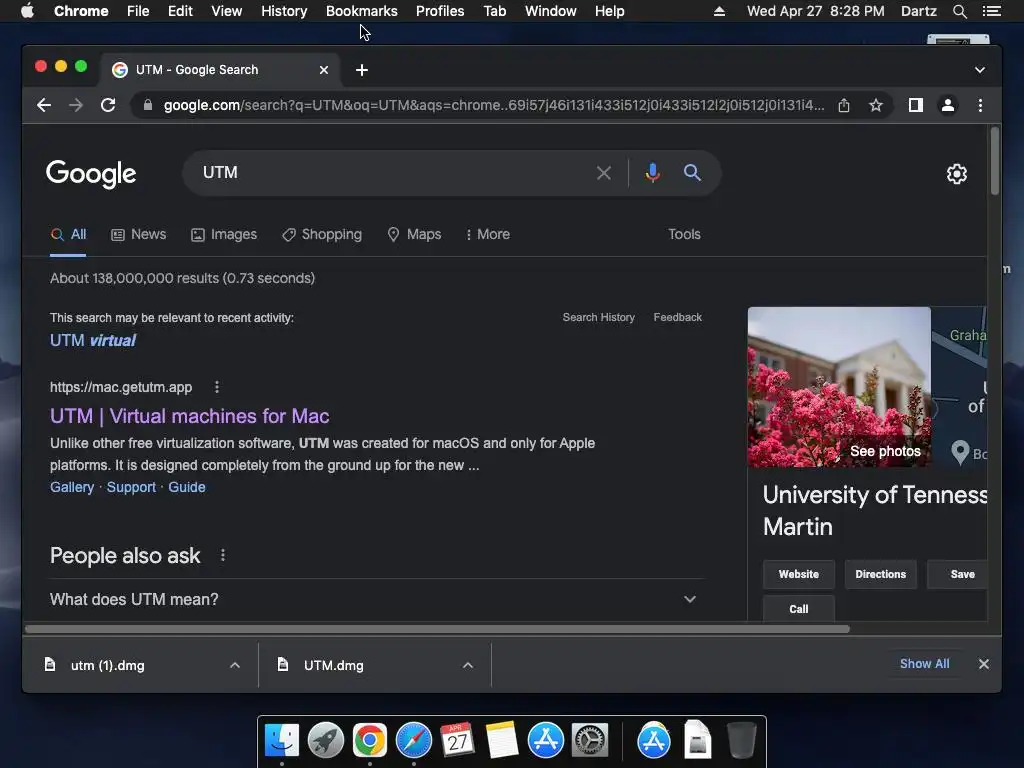Click the forward navigation arrow
The image size is (1024, 768).
(x=76, y=105)
